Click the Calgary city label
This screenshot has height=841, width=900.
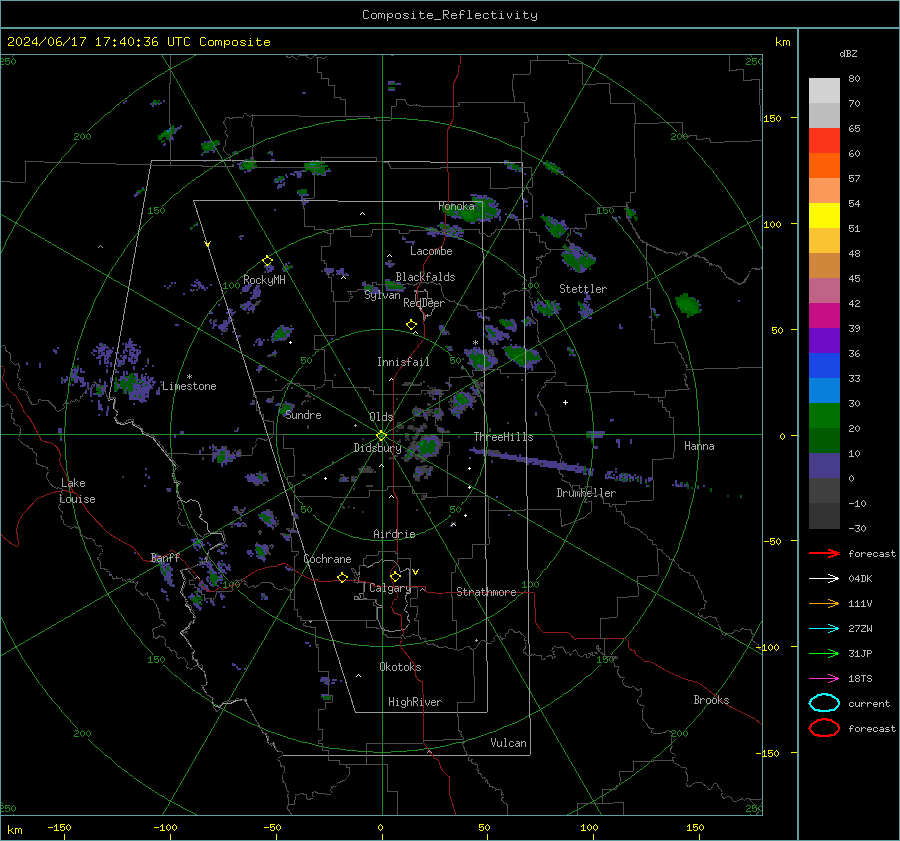point(390,588)
